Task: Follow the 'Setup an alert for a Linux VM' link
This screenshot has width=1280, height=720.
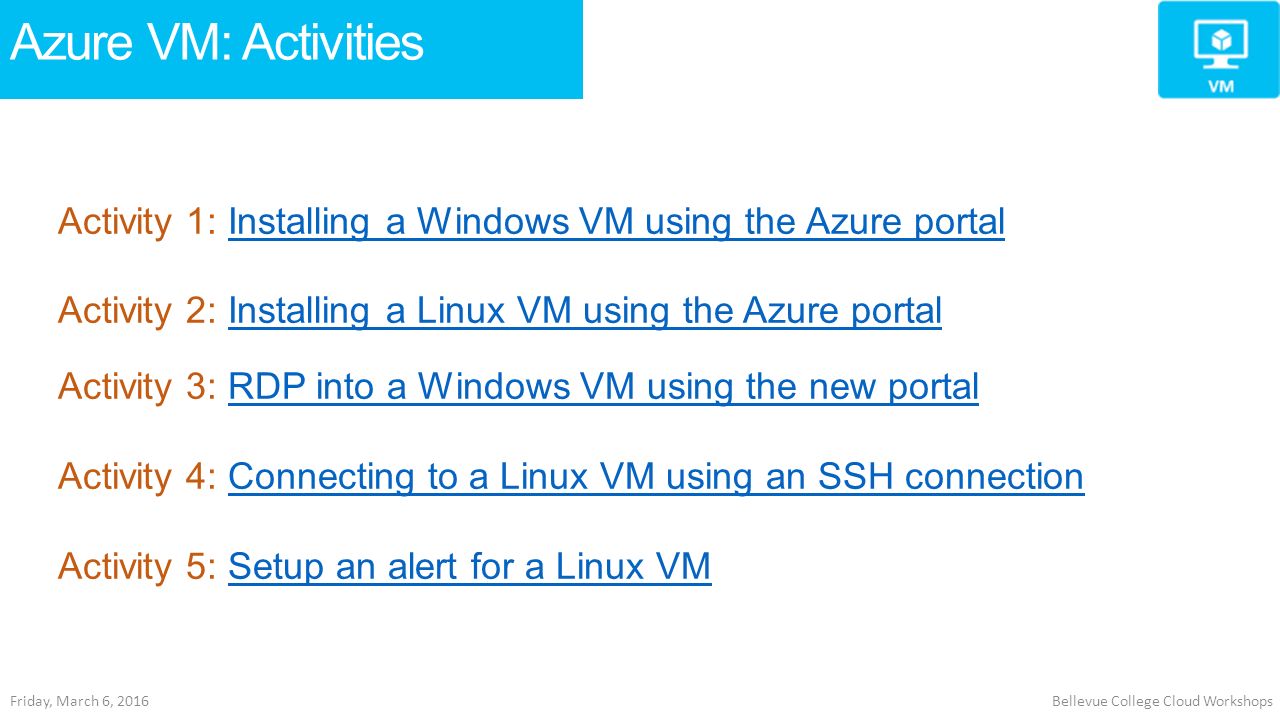Action: pos(469,567)
